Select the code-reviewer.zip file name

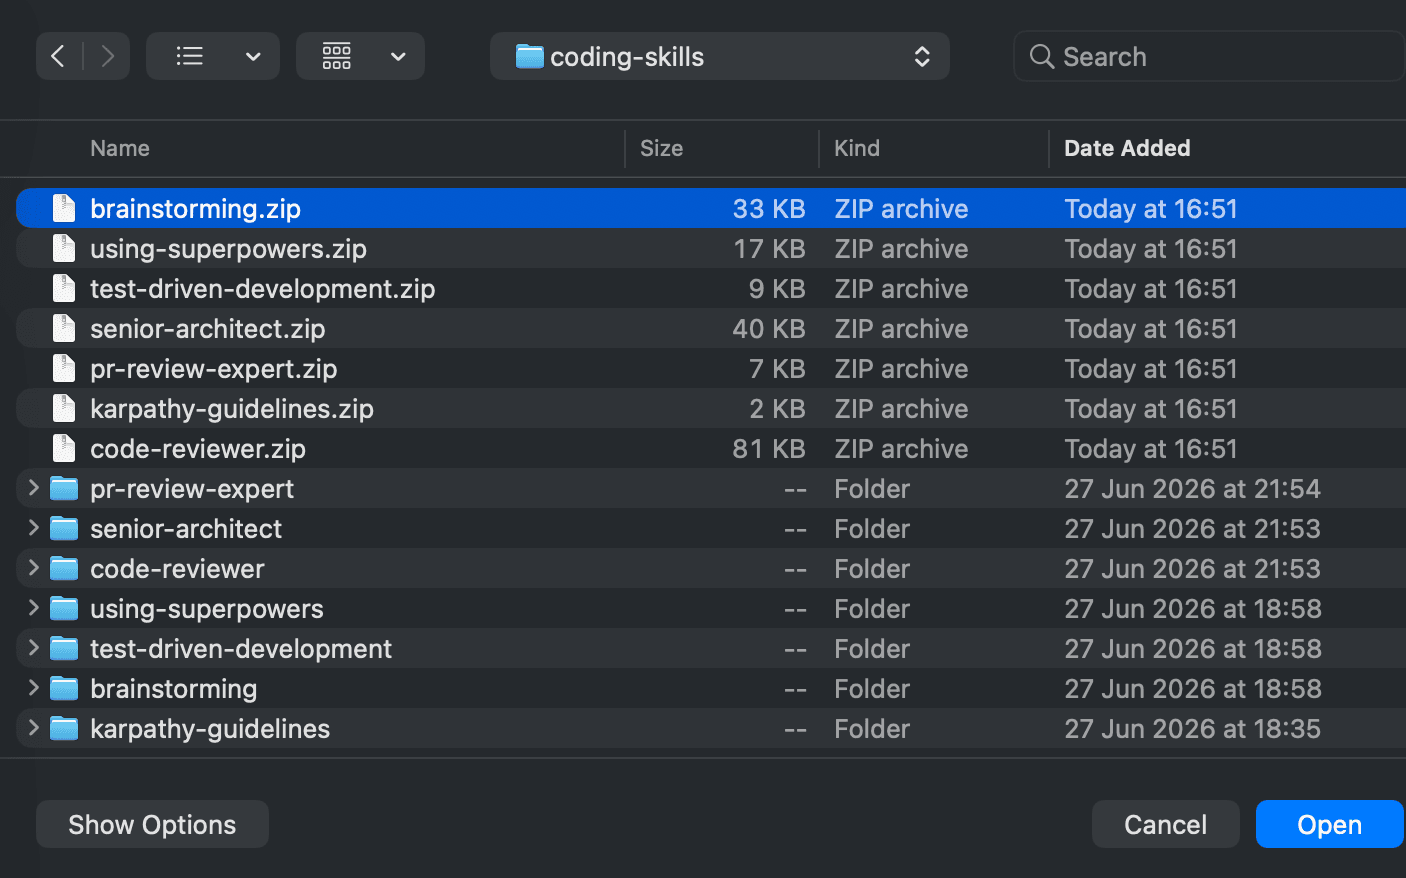(198, 448)
